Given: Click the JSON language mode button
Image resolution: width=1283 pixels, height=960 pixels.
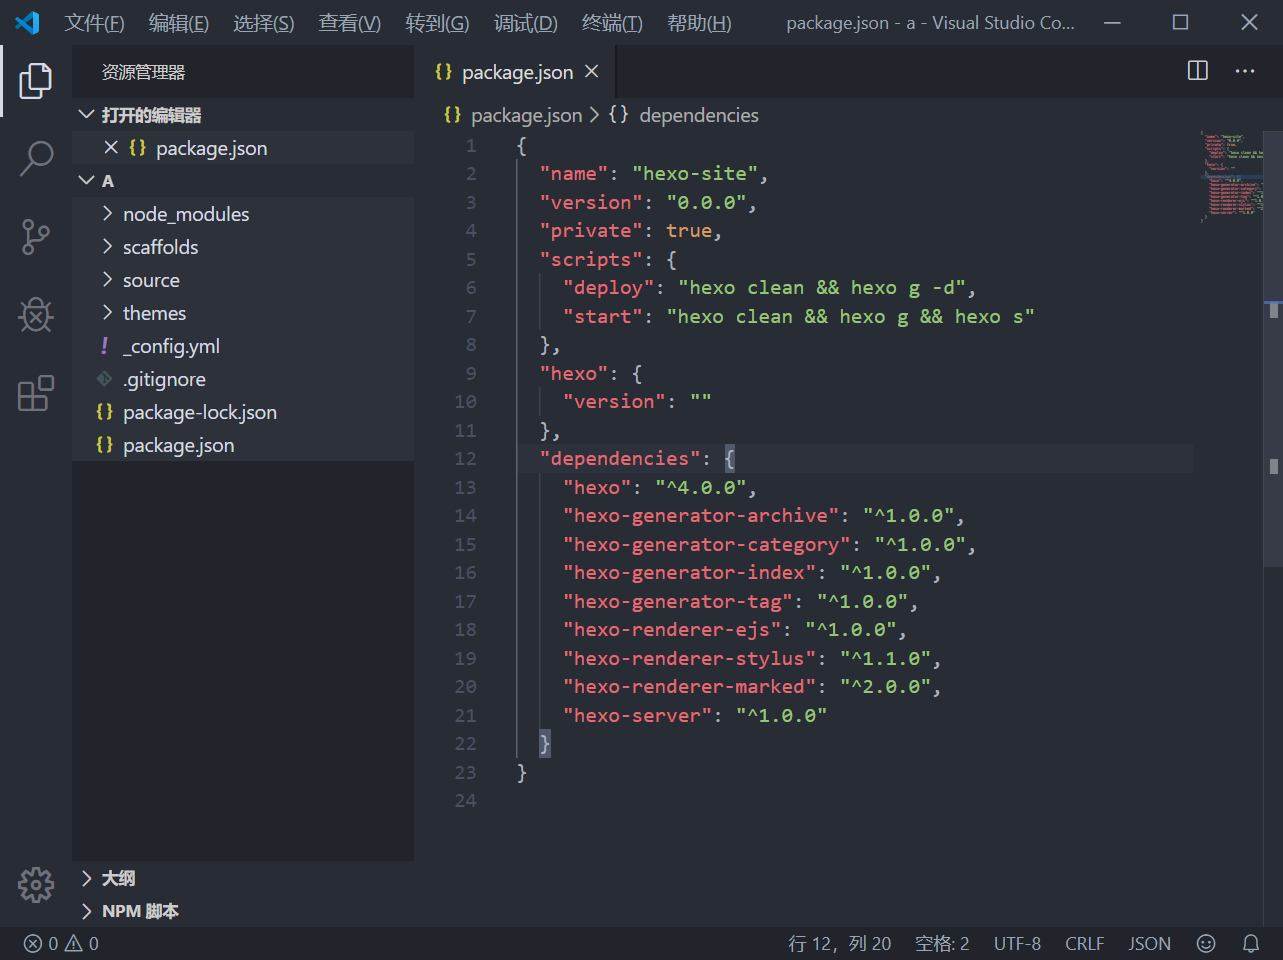Looking at the screenshot, I should pos(1149,943).
